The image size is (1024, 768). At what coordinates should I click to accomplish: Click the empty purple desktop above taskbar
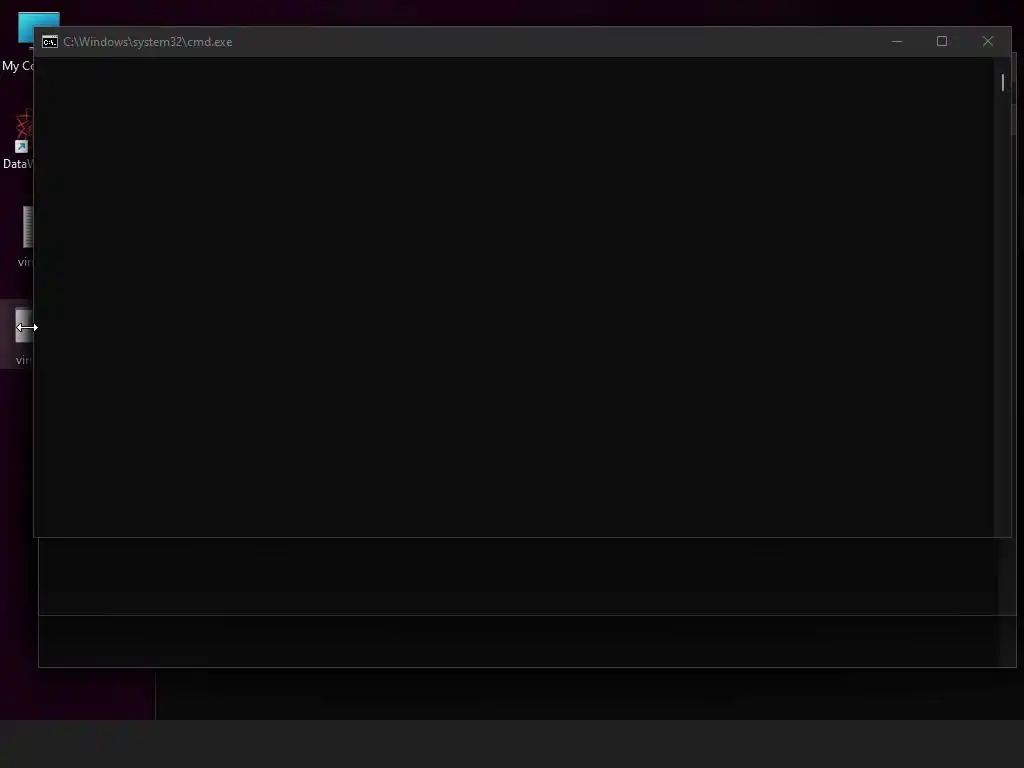tap(77, 692)
